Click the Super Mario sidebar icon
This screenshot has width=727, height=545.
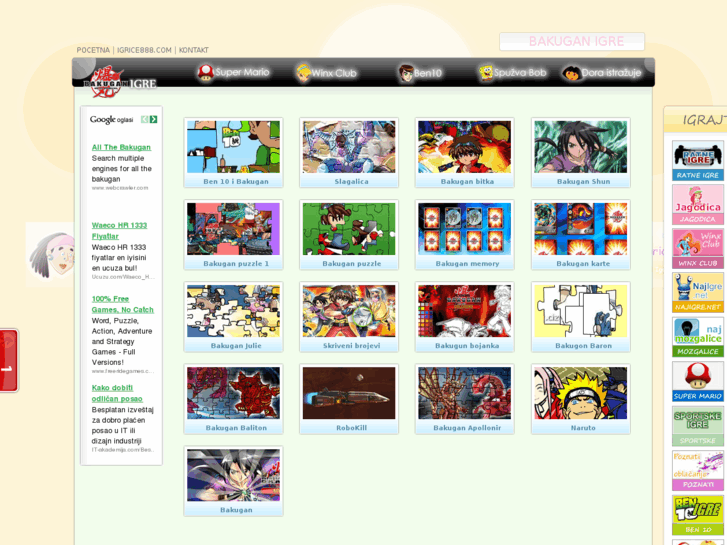(698, 382)
